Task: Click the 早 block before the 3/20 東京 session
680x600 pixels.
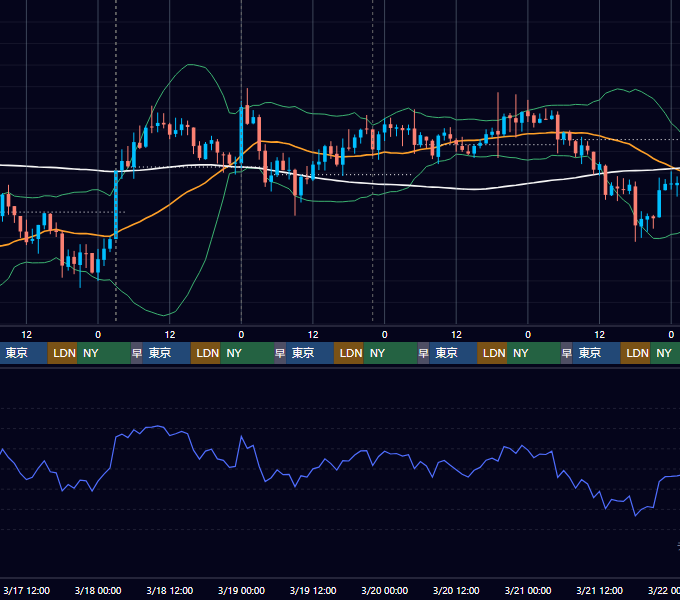Action: point(423,353)
